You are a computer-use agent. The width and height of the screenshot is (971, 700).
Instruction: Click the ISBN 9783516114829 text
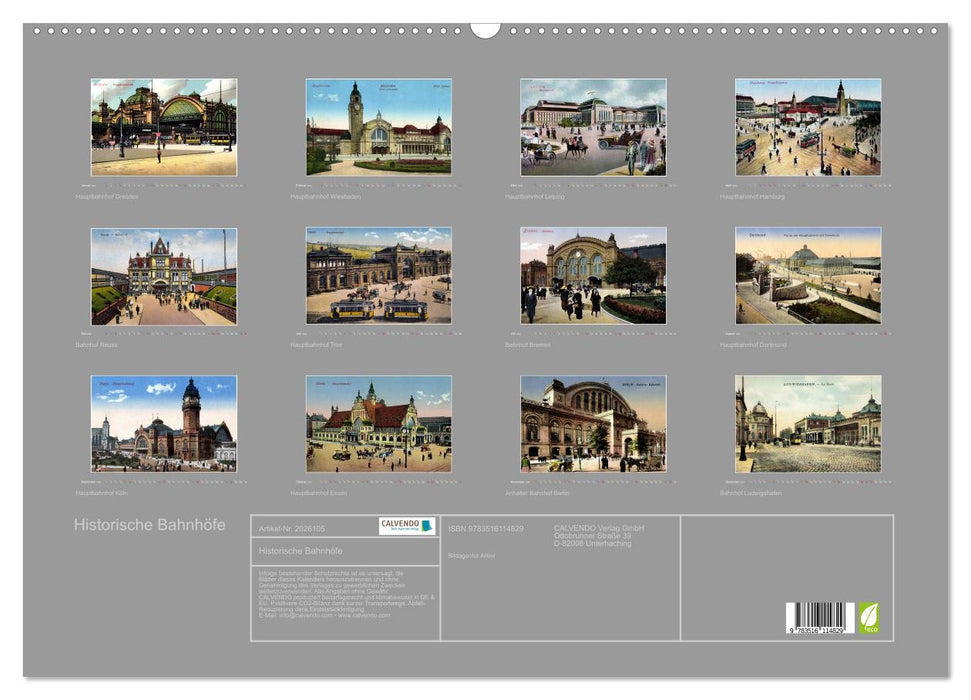(486, 528)
